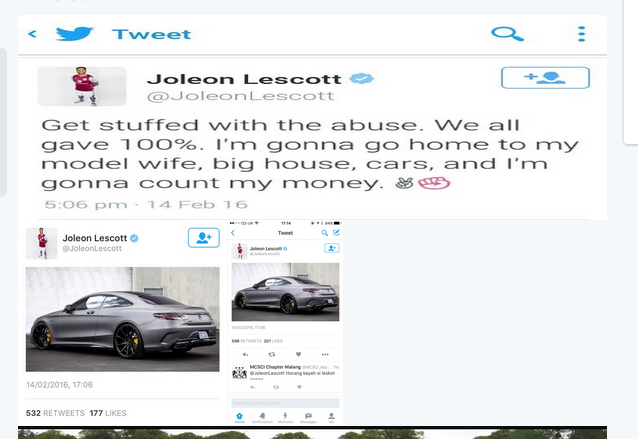
Task: Follow Joleon Lescott with the top follow button
Action: pos(545,77)
